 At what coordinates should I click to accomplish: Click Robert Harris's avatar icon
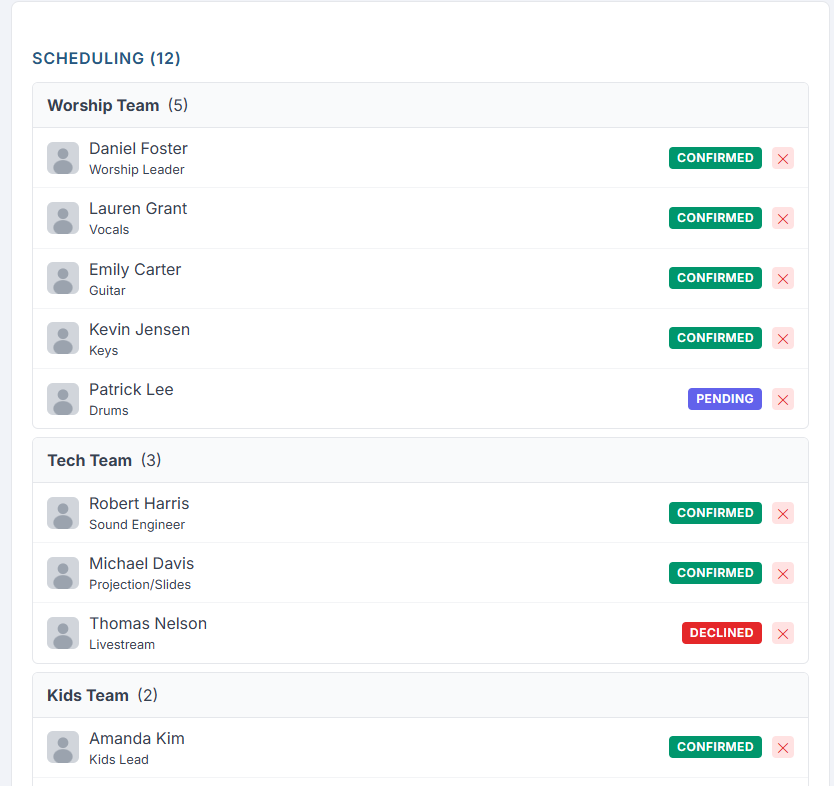62,513
